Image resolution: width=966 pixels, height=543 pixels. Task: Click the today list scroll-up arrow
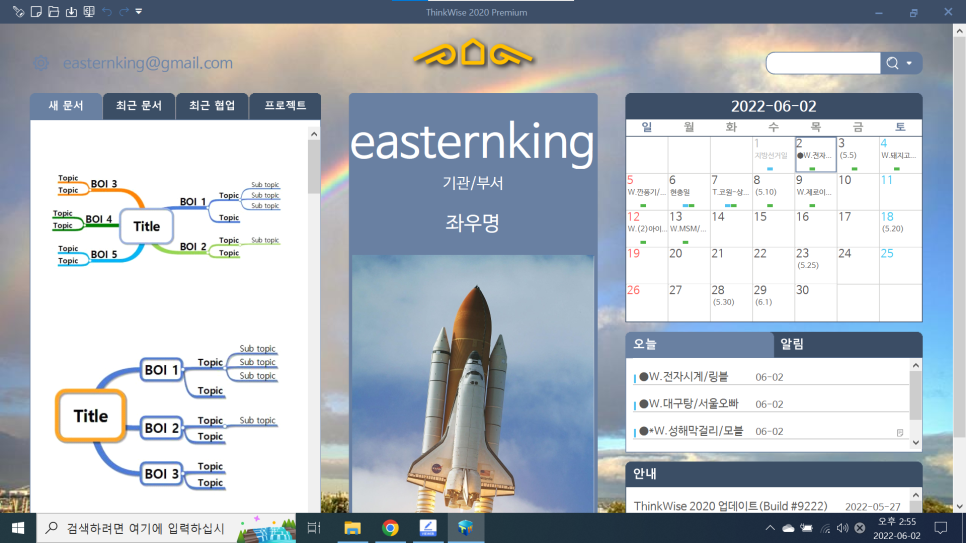click(x=915, y=365)
